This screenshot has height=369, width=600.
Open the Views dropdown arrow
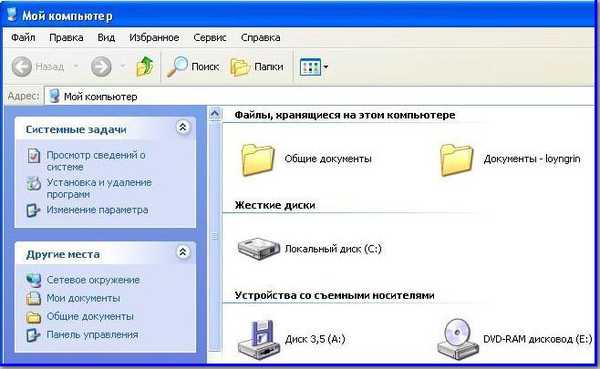click(326, 67)
